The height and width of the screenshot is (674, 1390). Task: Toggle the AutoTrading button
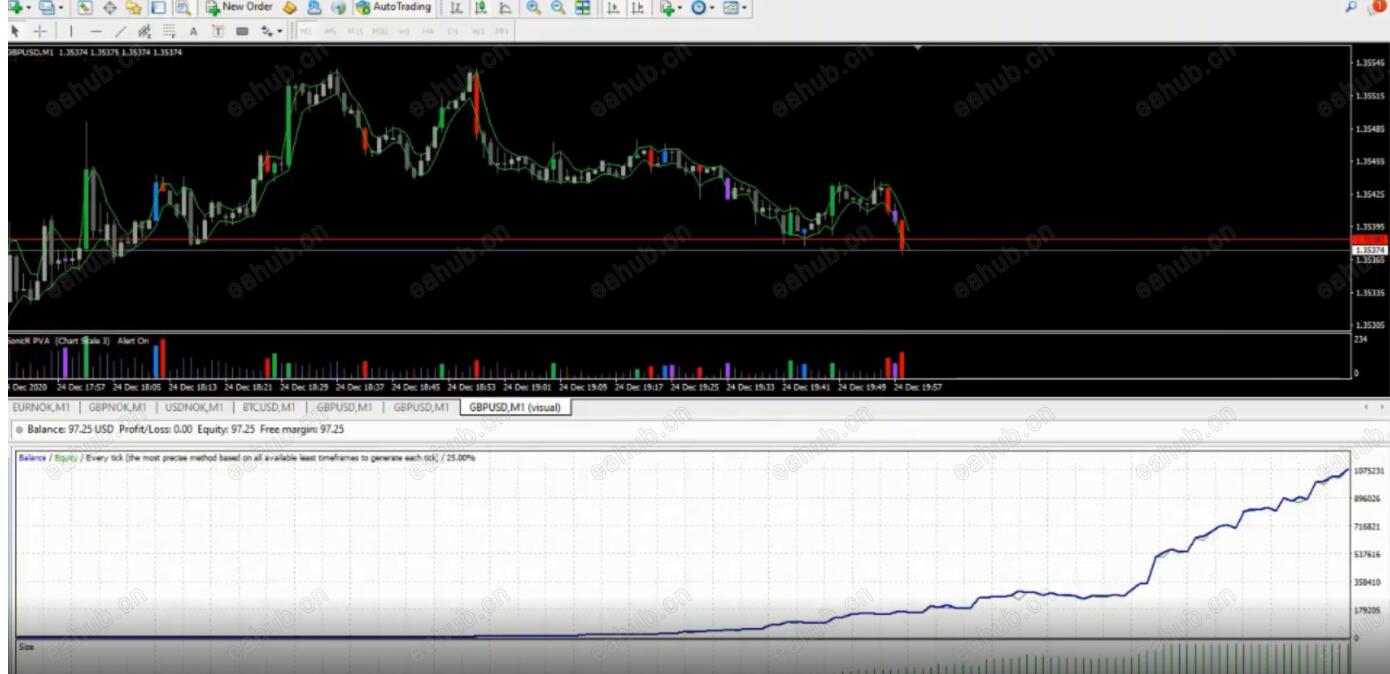[x=394, y=7]
